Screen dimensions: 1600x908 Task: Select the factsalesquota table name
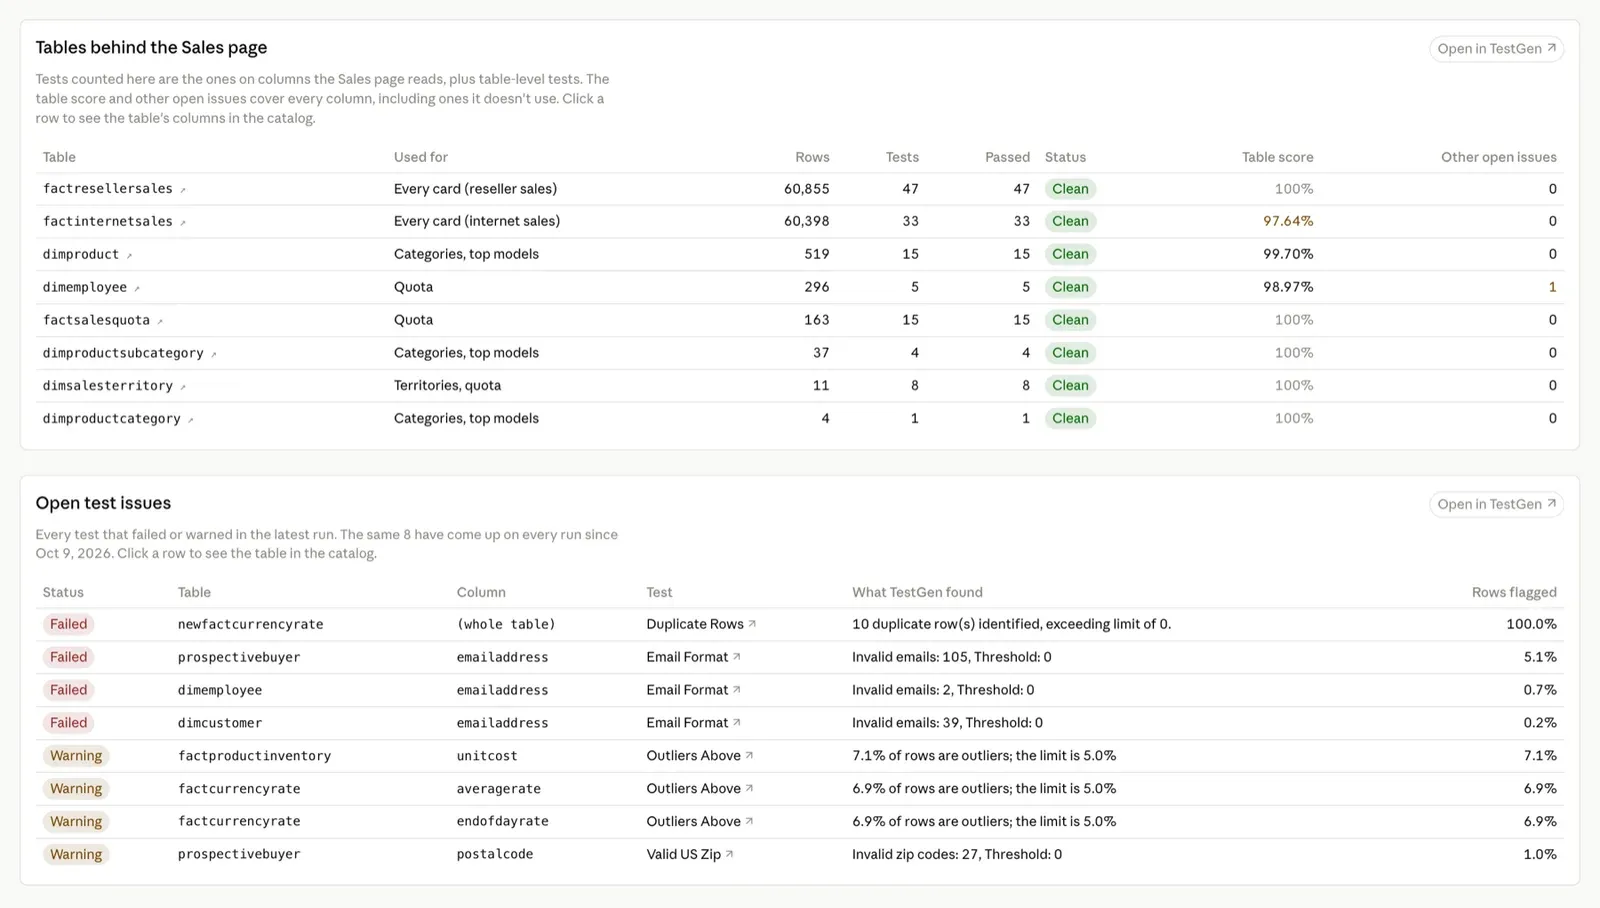pos(96,320)
